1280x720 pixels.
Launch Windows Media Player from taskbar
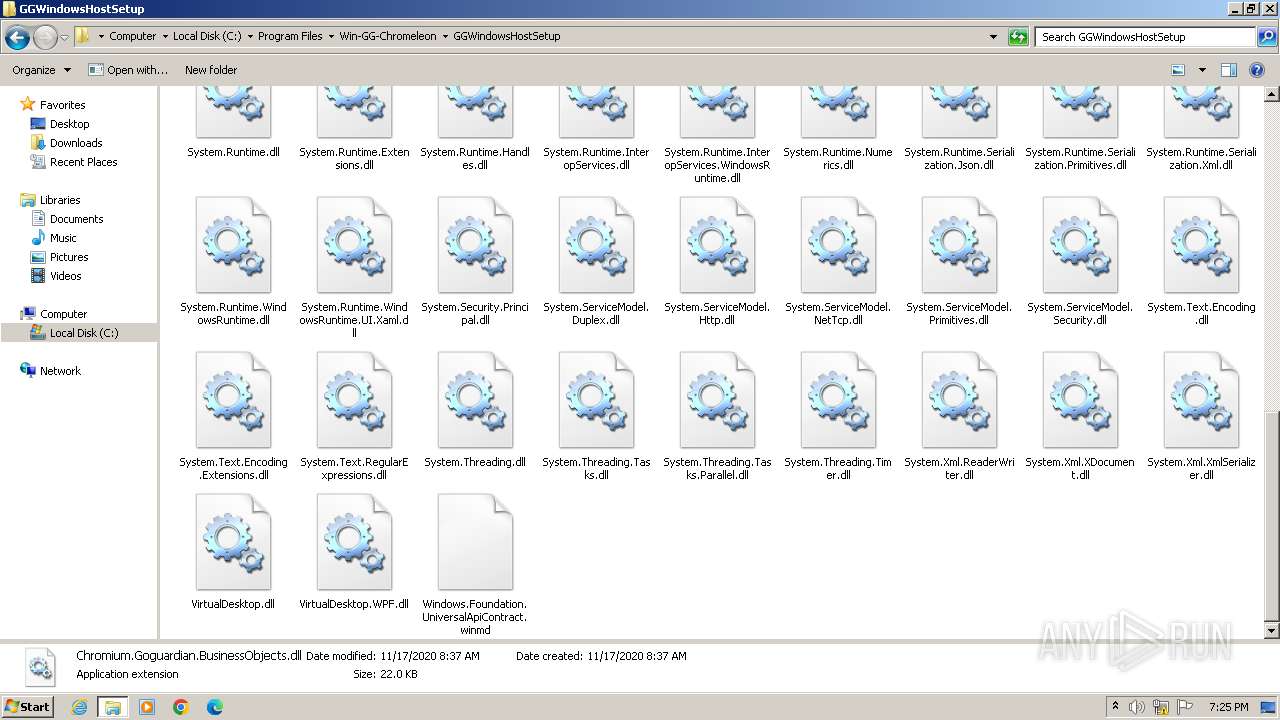click(147, 707)
